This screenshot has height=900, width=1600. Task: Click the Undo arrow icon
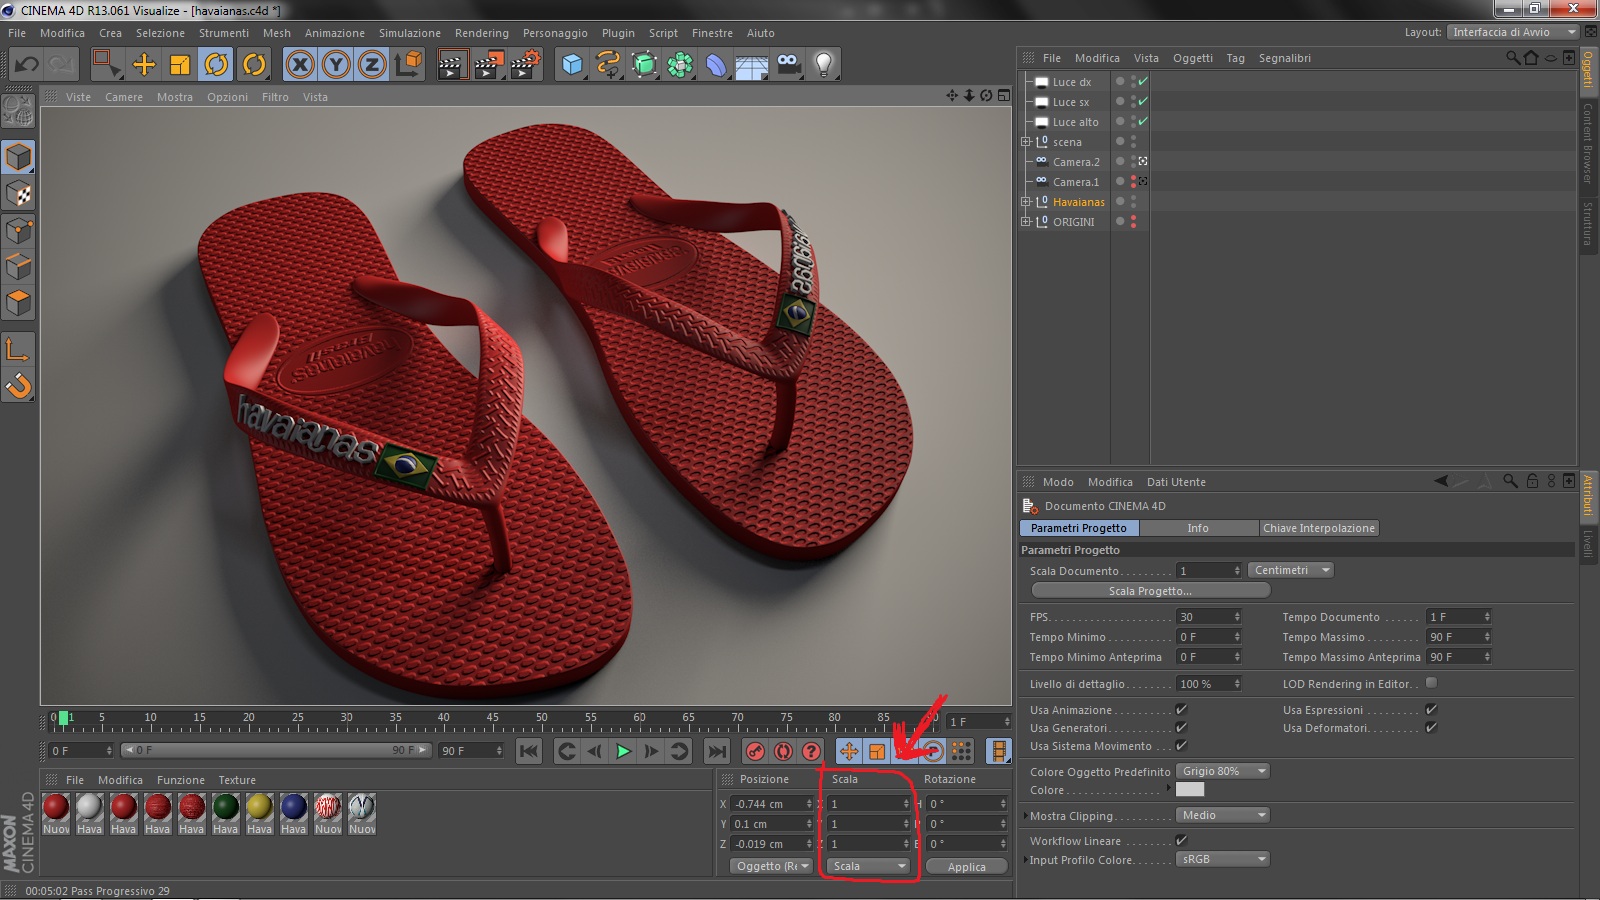[x=27, y=65]
